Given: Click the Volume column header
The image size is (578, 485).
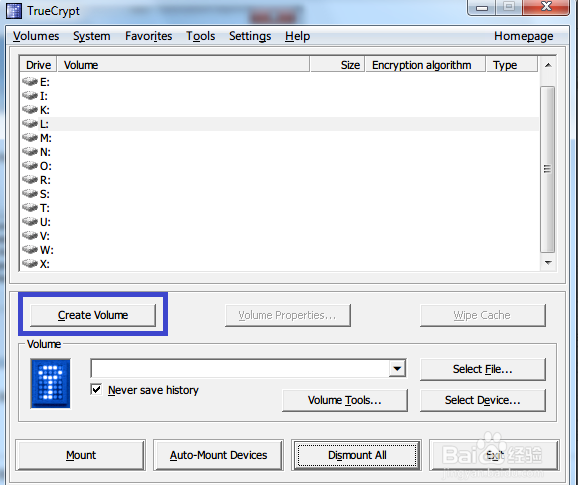Looking at the screenshot, I should 183,65.
